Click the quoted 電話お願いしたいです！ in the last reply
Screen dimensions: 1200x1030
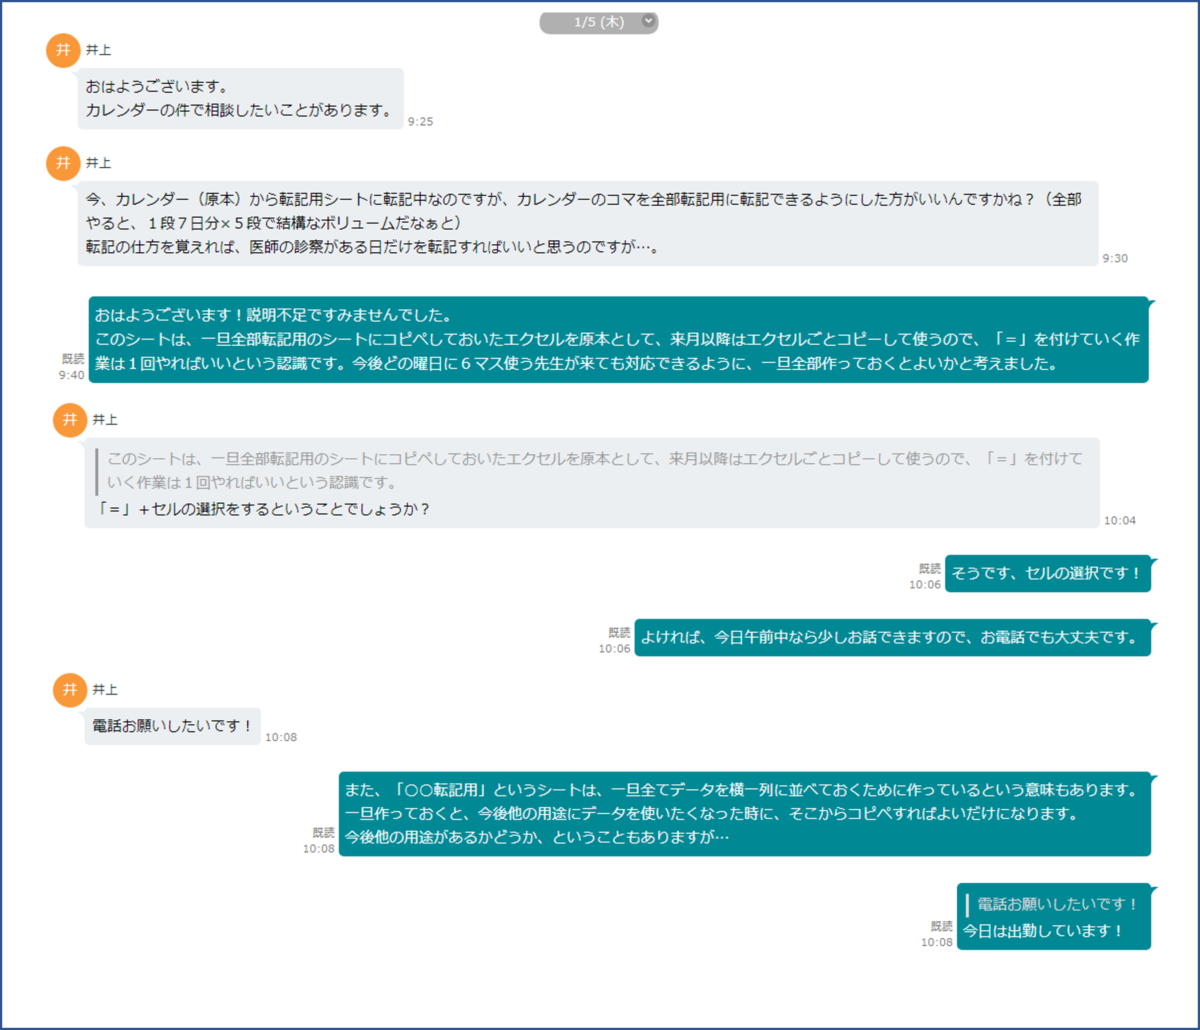point(1057,904)
